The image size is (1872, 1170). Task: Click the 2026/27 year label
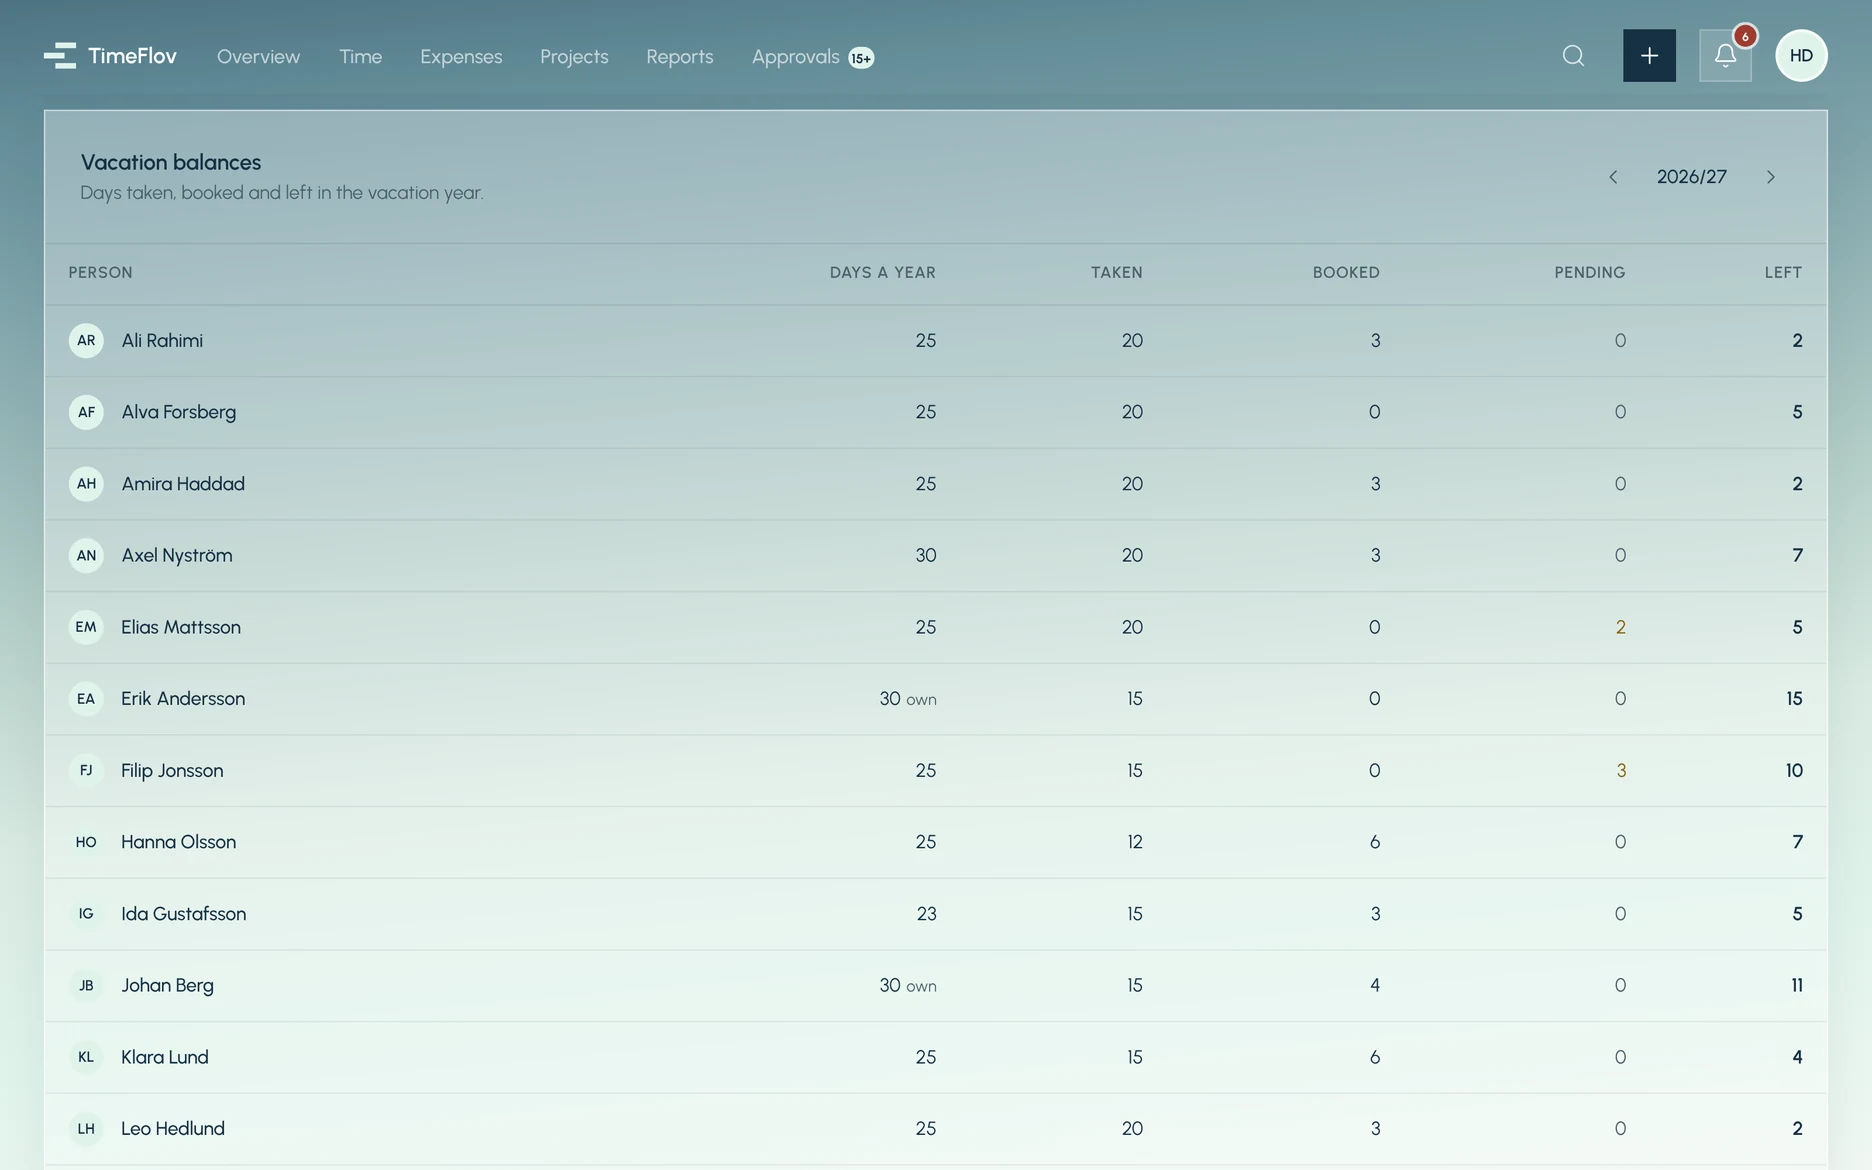point(1691,177)
